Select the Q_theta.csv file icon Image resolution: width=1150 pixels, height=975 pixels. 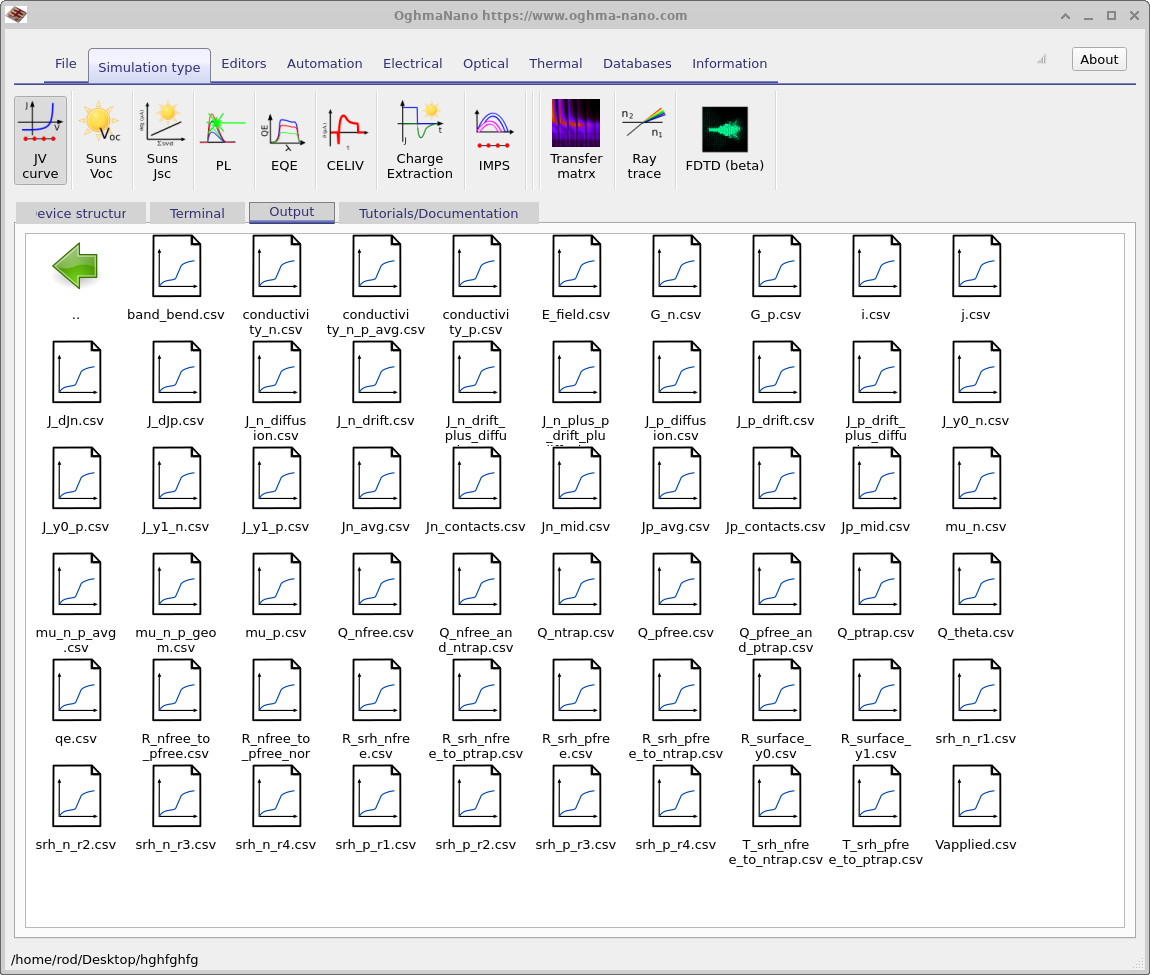pyautogui.click(x=975, y=584)
